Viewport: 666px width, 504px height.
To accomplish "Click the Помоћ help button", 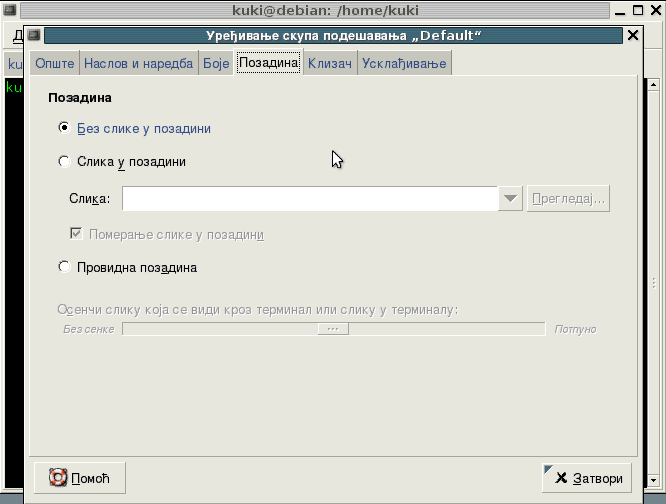I will (x=80, y=478).
